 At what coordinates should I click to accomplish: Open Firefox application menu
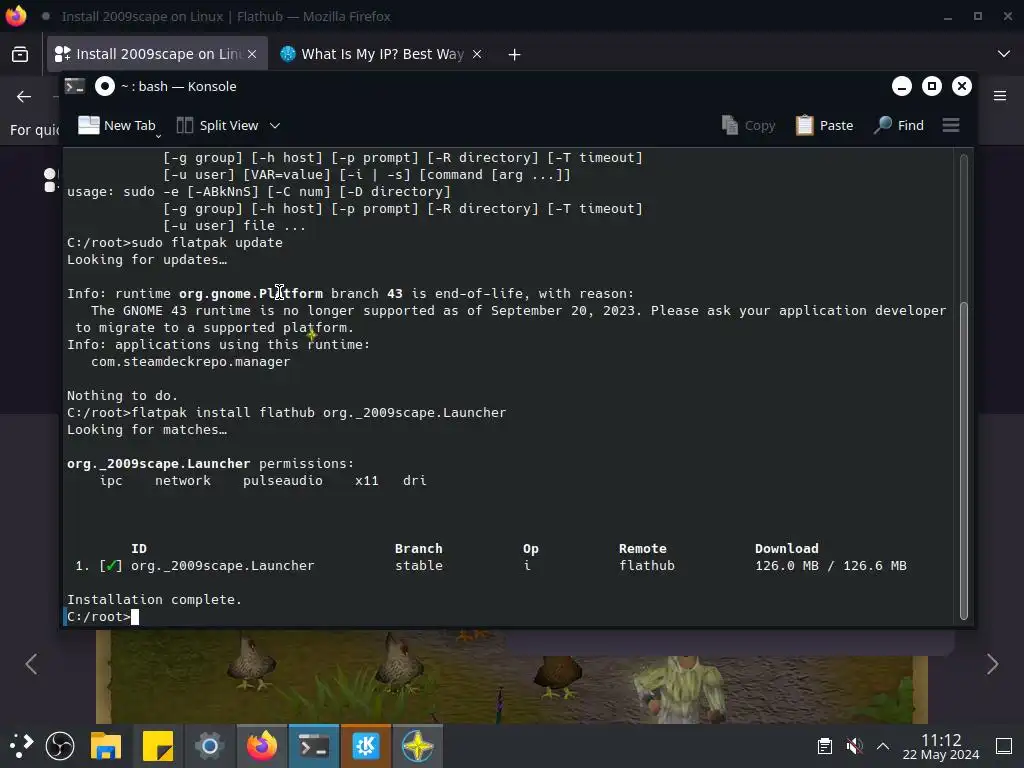[x=1000, y=96]
